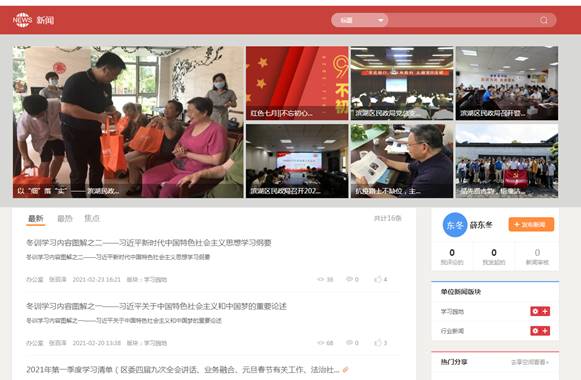Click the NEWS globe logo
This screenshot has width=581, height=380.
coord(22,20)
